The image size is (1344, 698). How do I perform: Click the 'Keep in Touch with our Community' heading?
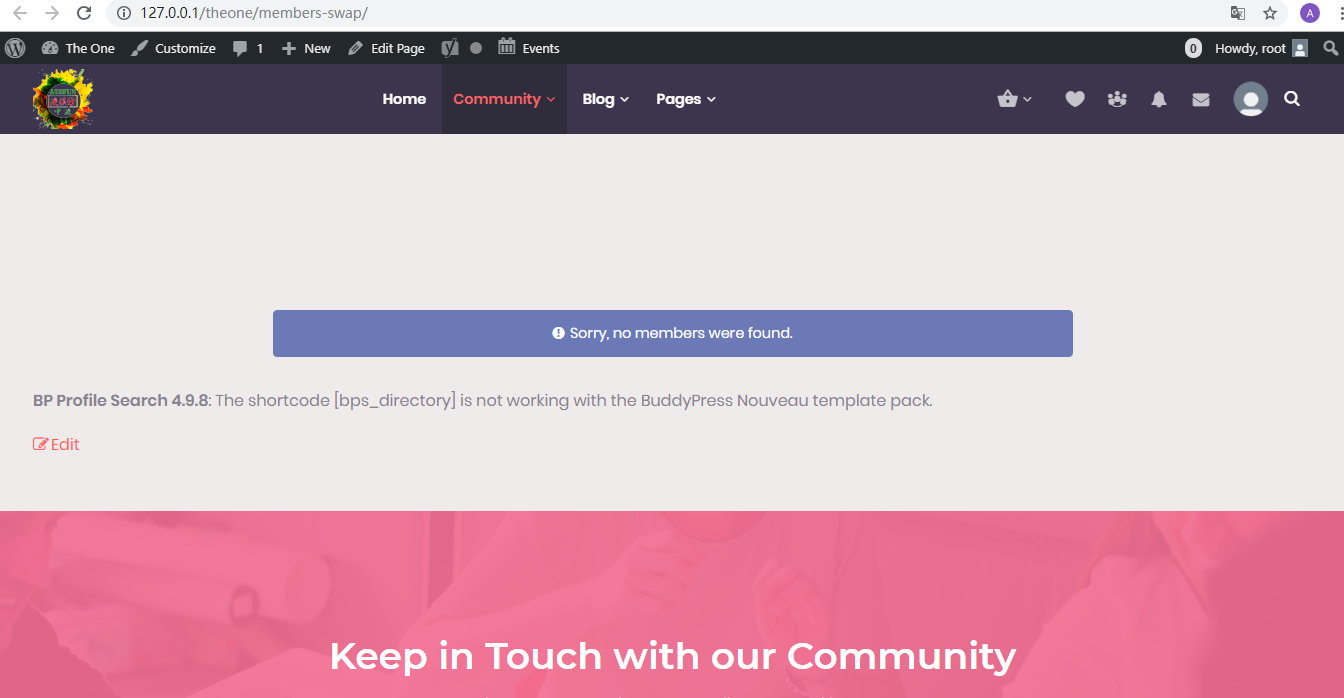pos(672,656)
